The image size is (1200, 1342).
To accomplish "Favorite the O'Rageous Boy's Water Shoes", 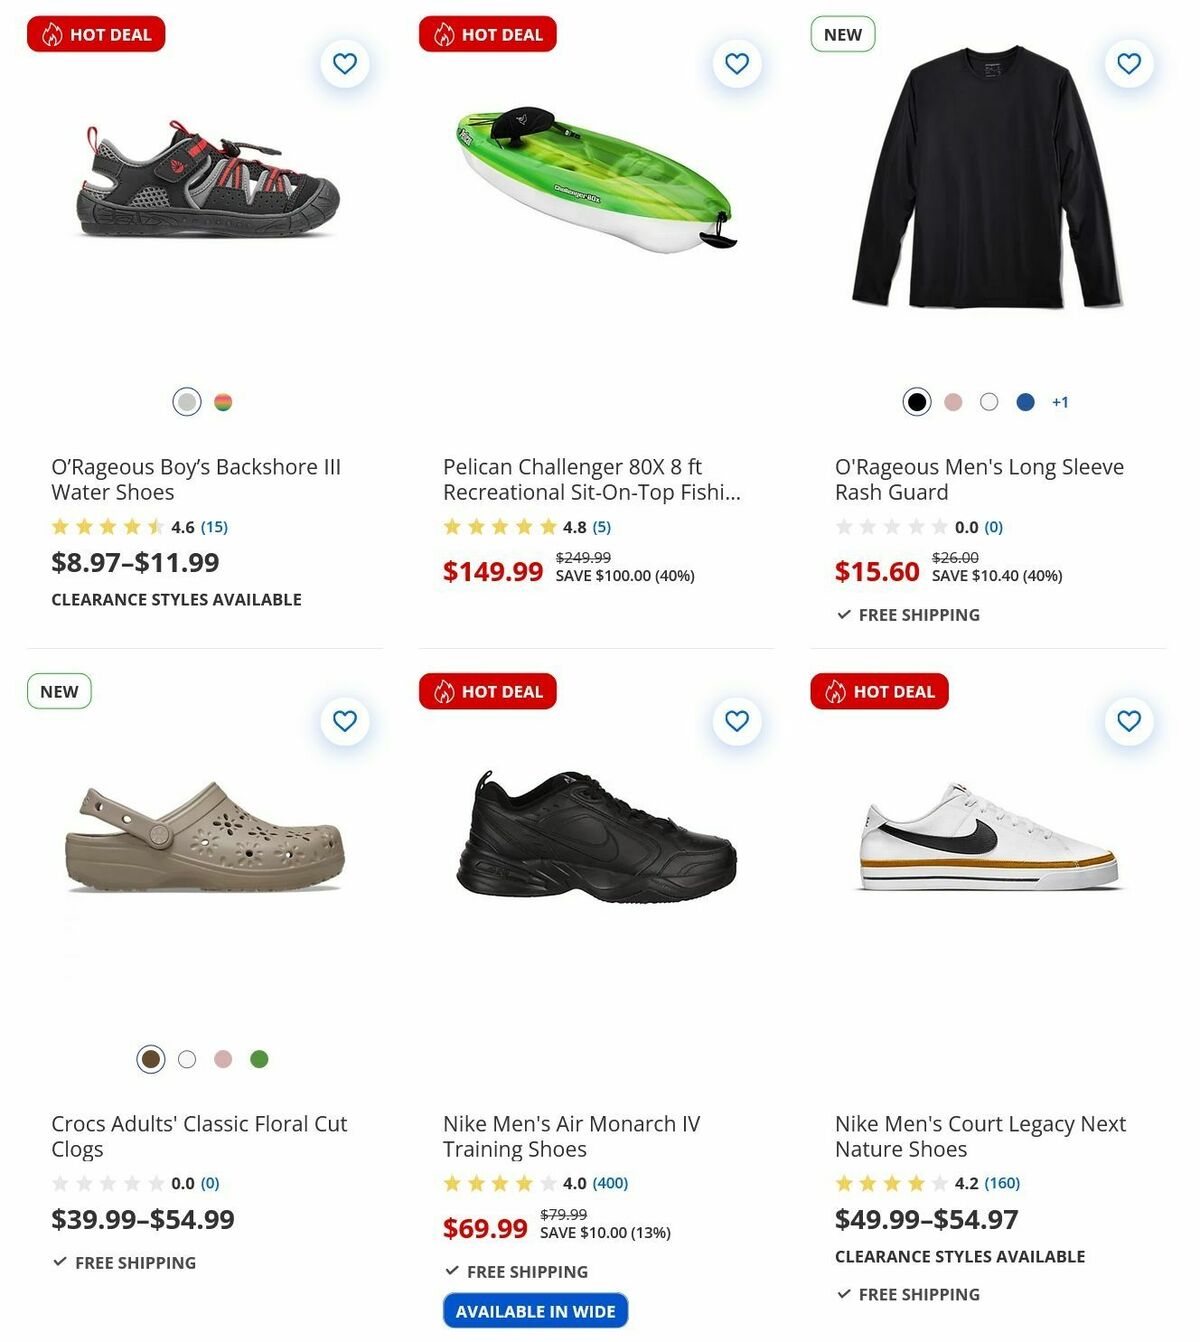I will [344, 62].
